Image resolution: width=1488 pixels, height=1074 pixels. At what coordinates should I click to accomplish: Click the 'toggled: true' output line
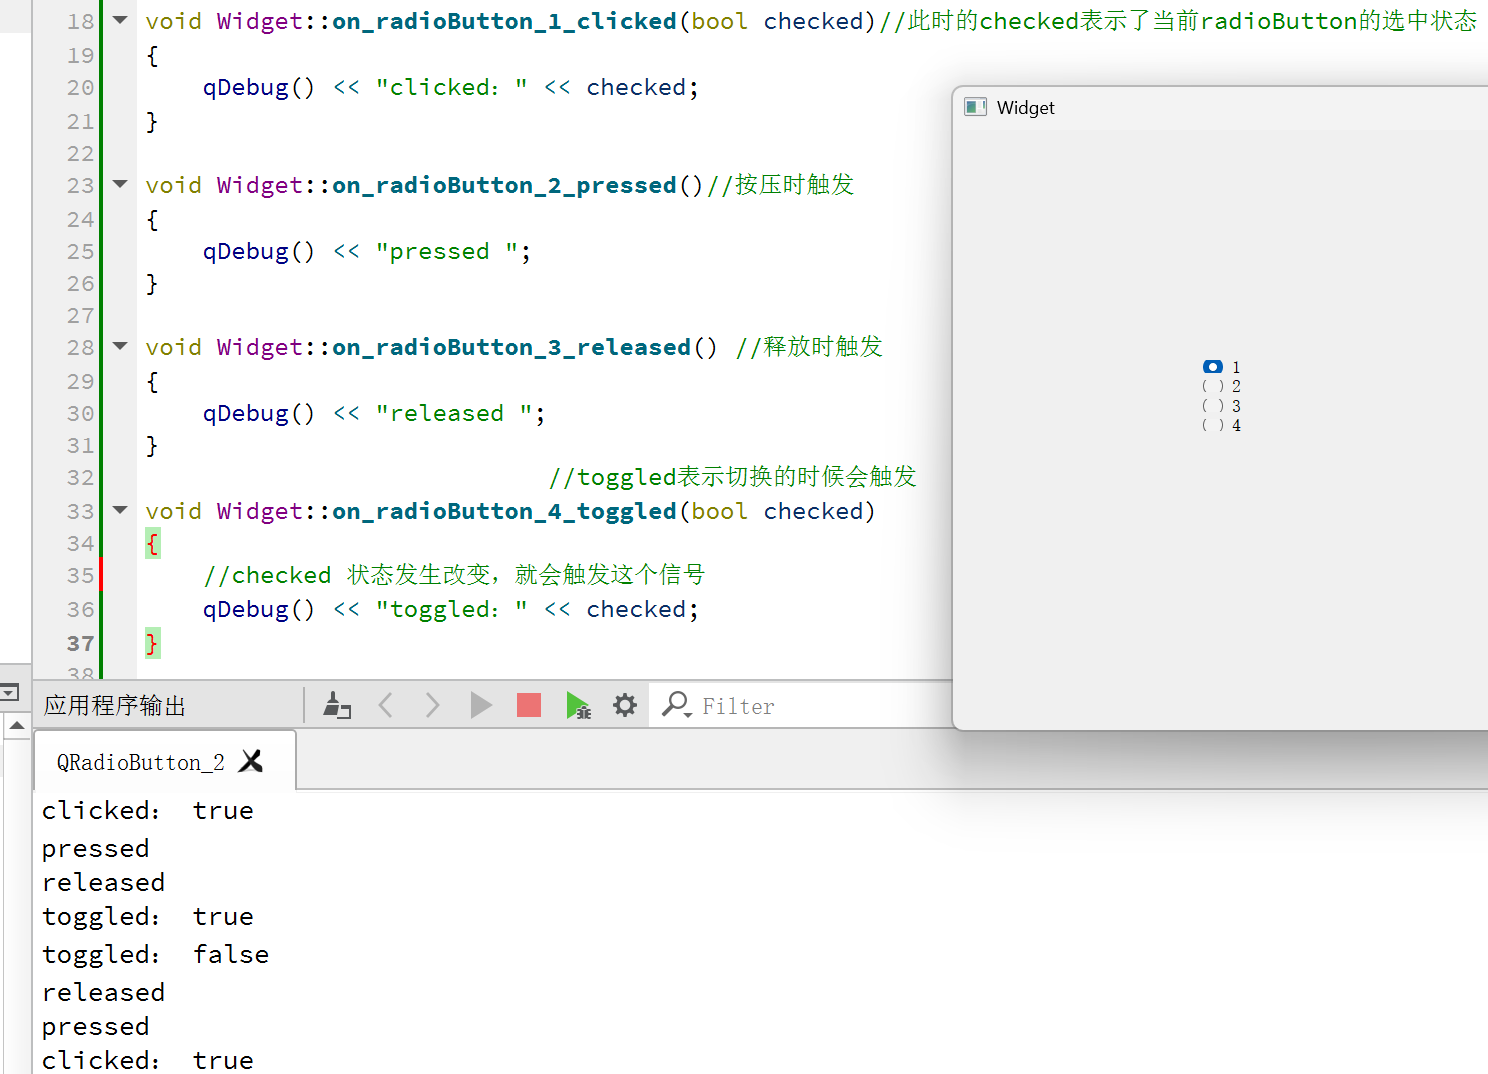pyautogui.click(x=147, y=916)
